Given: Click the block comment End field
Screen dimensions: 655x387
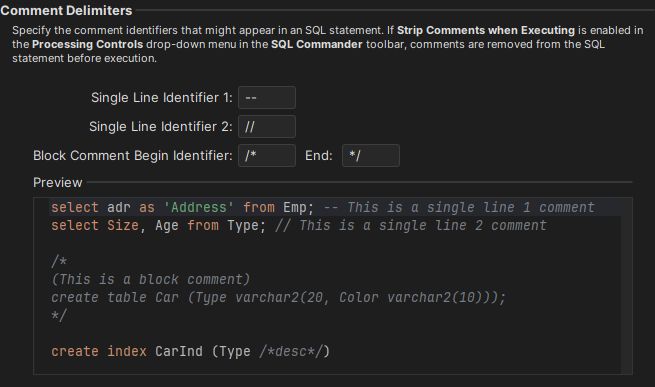Looking at the screenshot, I should tap(371, 155).
